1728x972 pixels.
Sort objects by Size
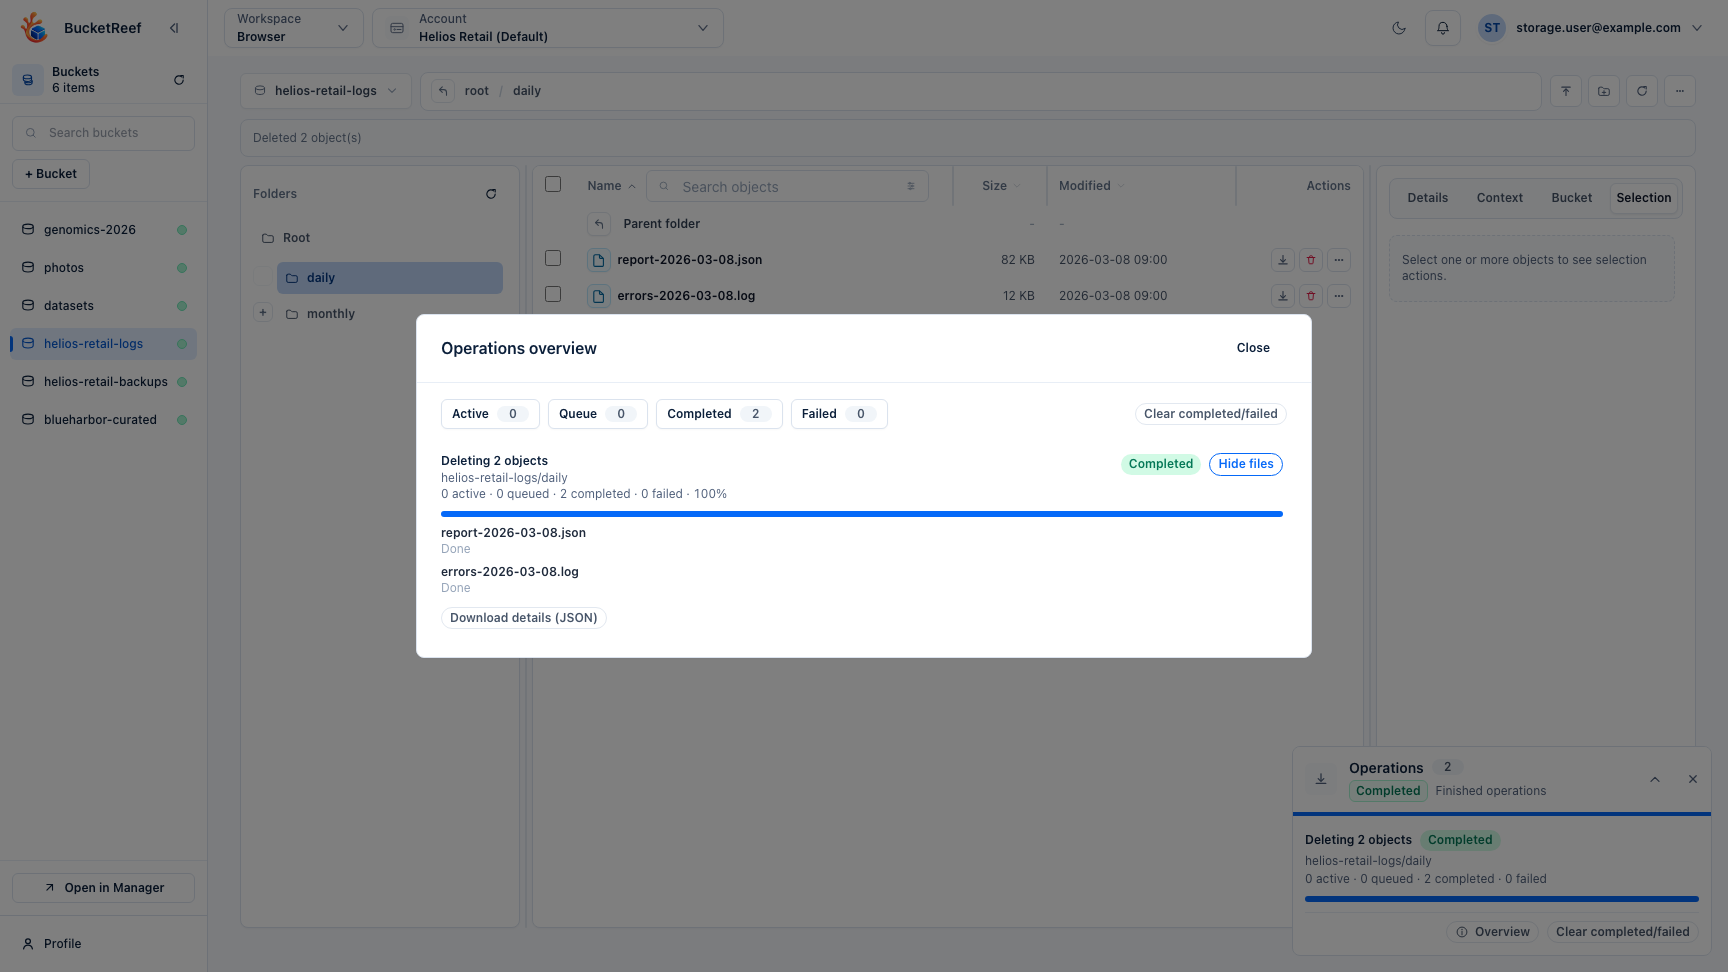point(1001,186)
